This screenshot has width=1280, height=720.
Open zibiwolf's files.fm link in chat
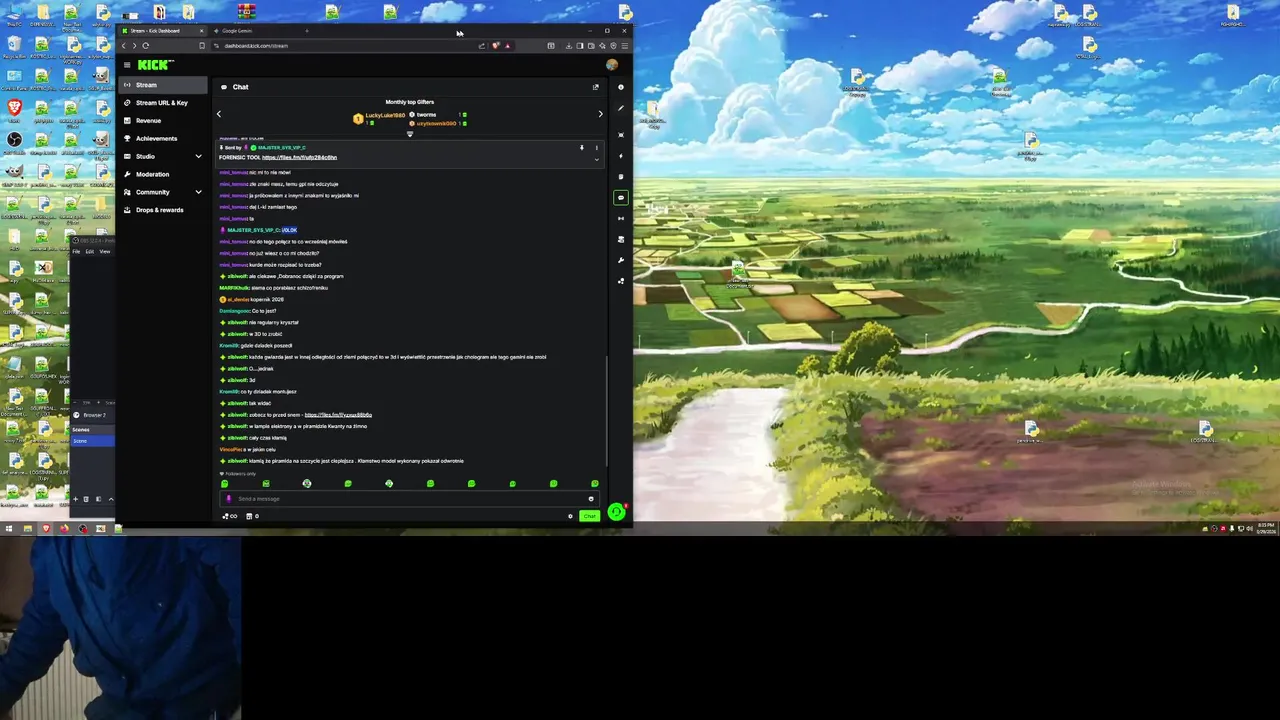[x=338, y=415]
